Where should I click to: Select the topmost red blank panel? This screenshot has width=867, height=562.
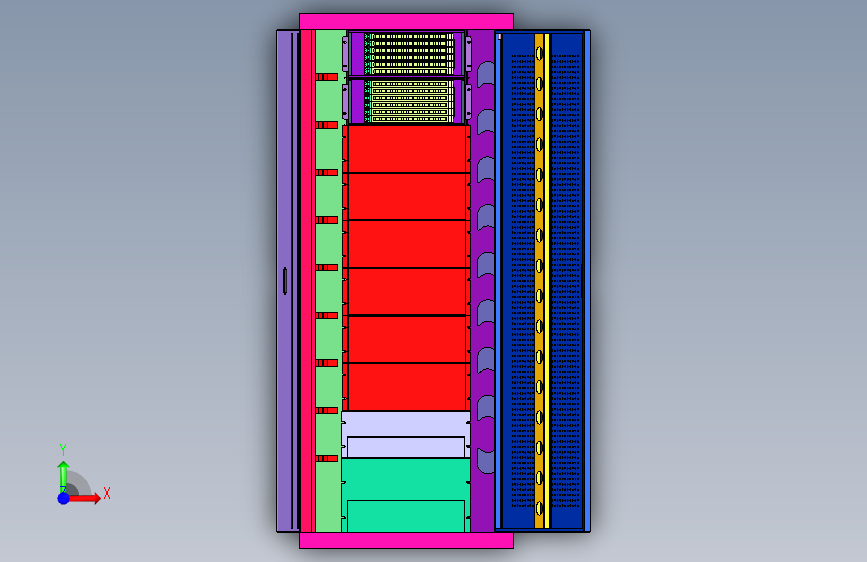(x=406, y=149)
